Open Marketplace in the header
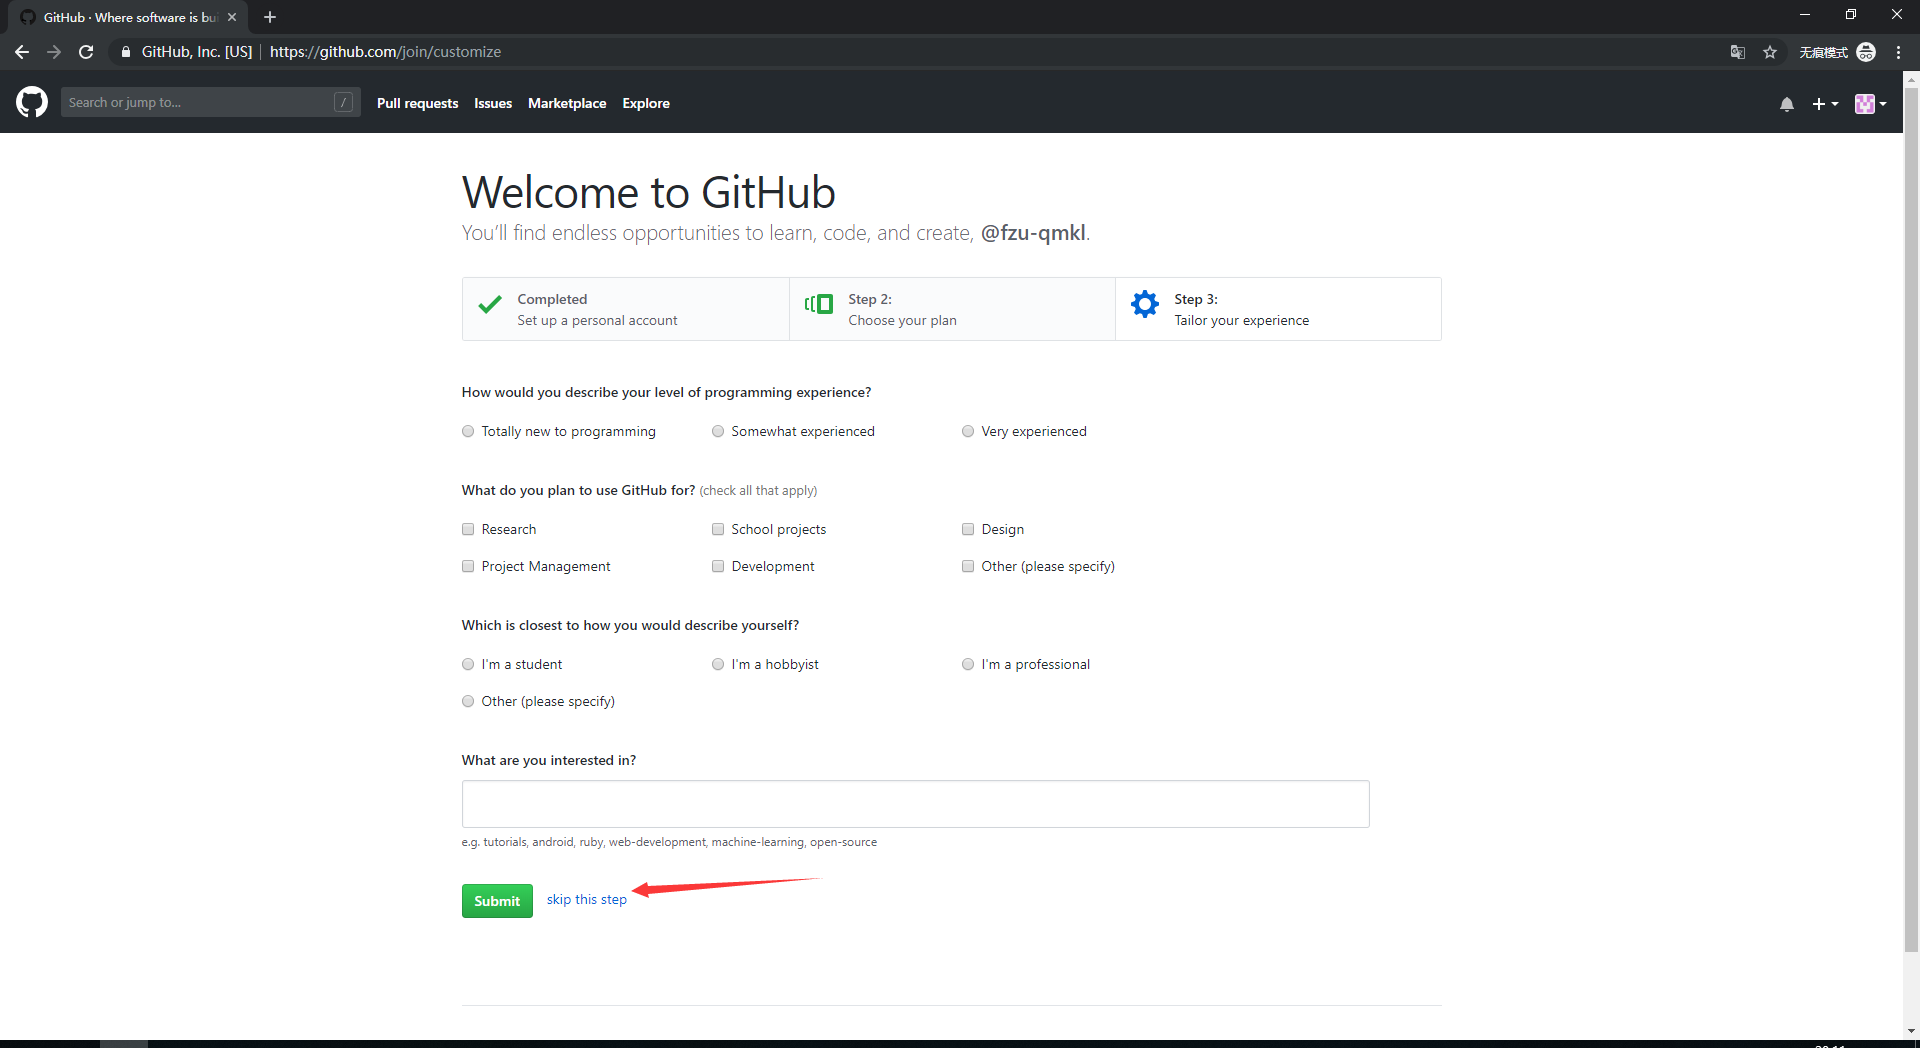 tap(567, 103)
